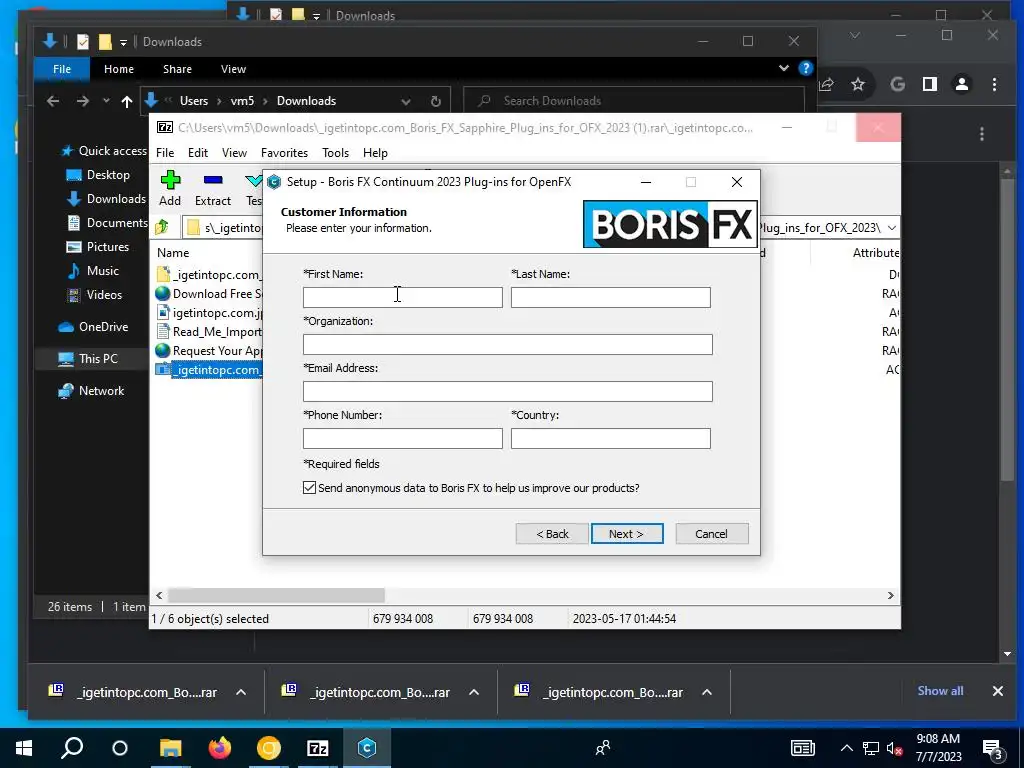Screen dimensions: 1024x768
Task: Select Request Your App row in 7-Zip
Action: [209, 351]
